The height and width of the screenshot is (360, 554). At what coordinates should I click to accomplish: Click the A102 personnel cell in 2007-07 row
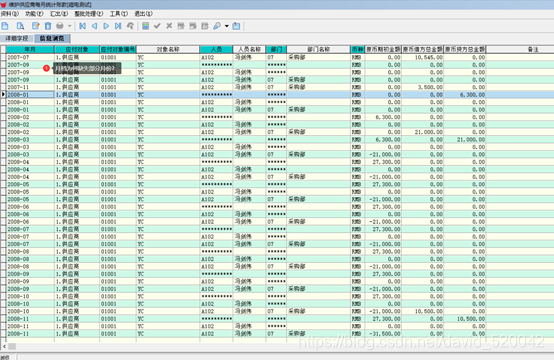[x=216, y=57]
